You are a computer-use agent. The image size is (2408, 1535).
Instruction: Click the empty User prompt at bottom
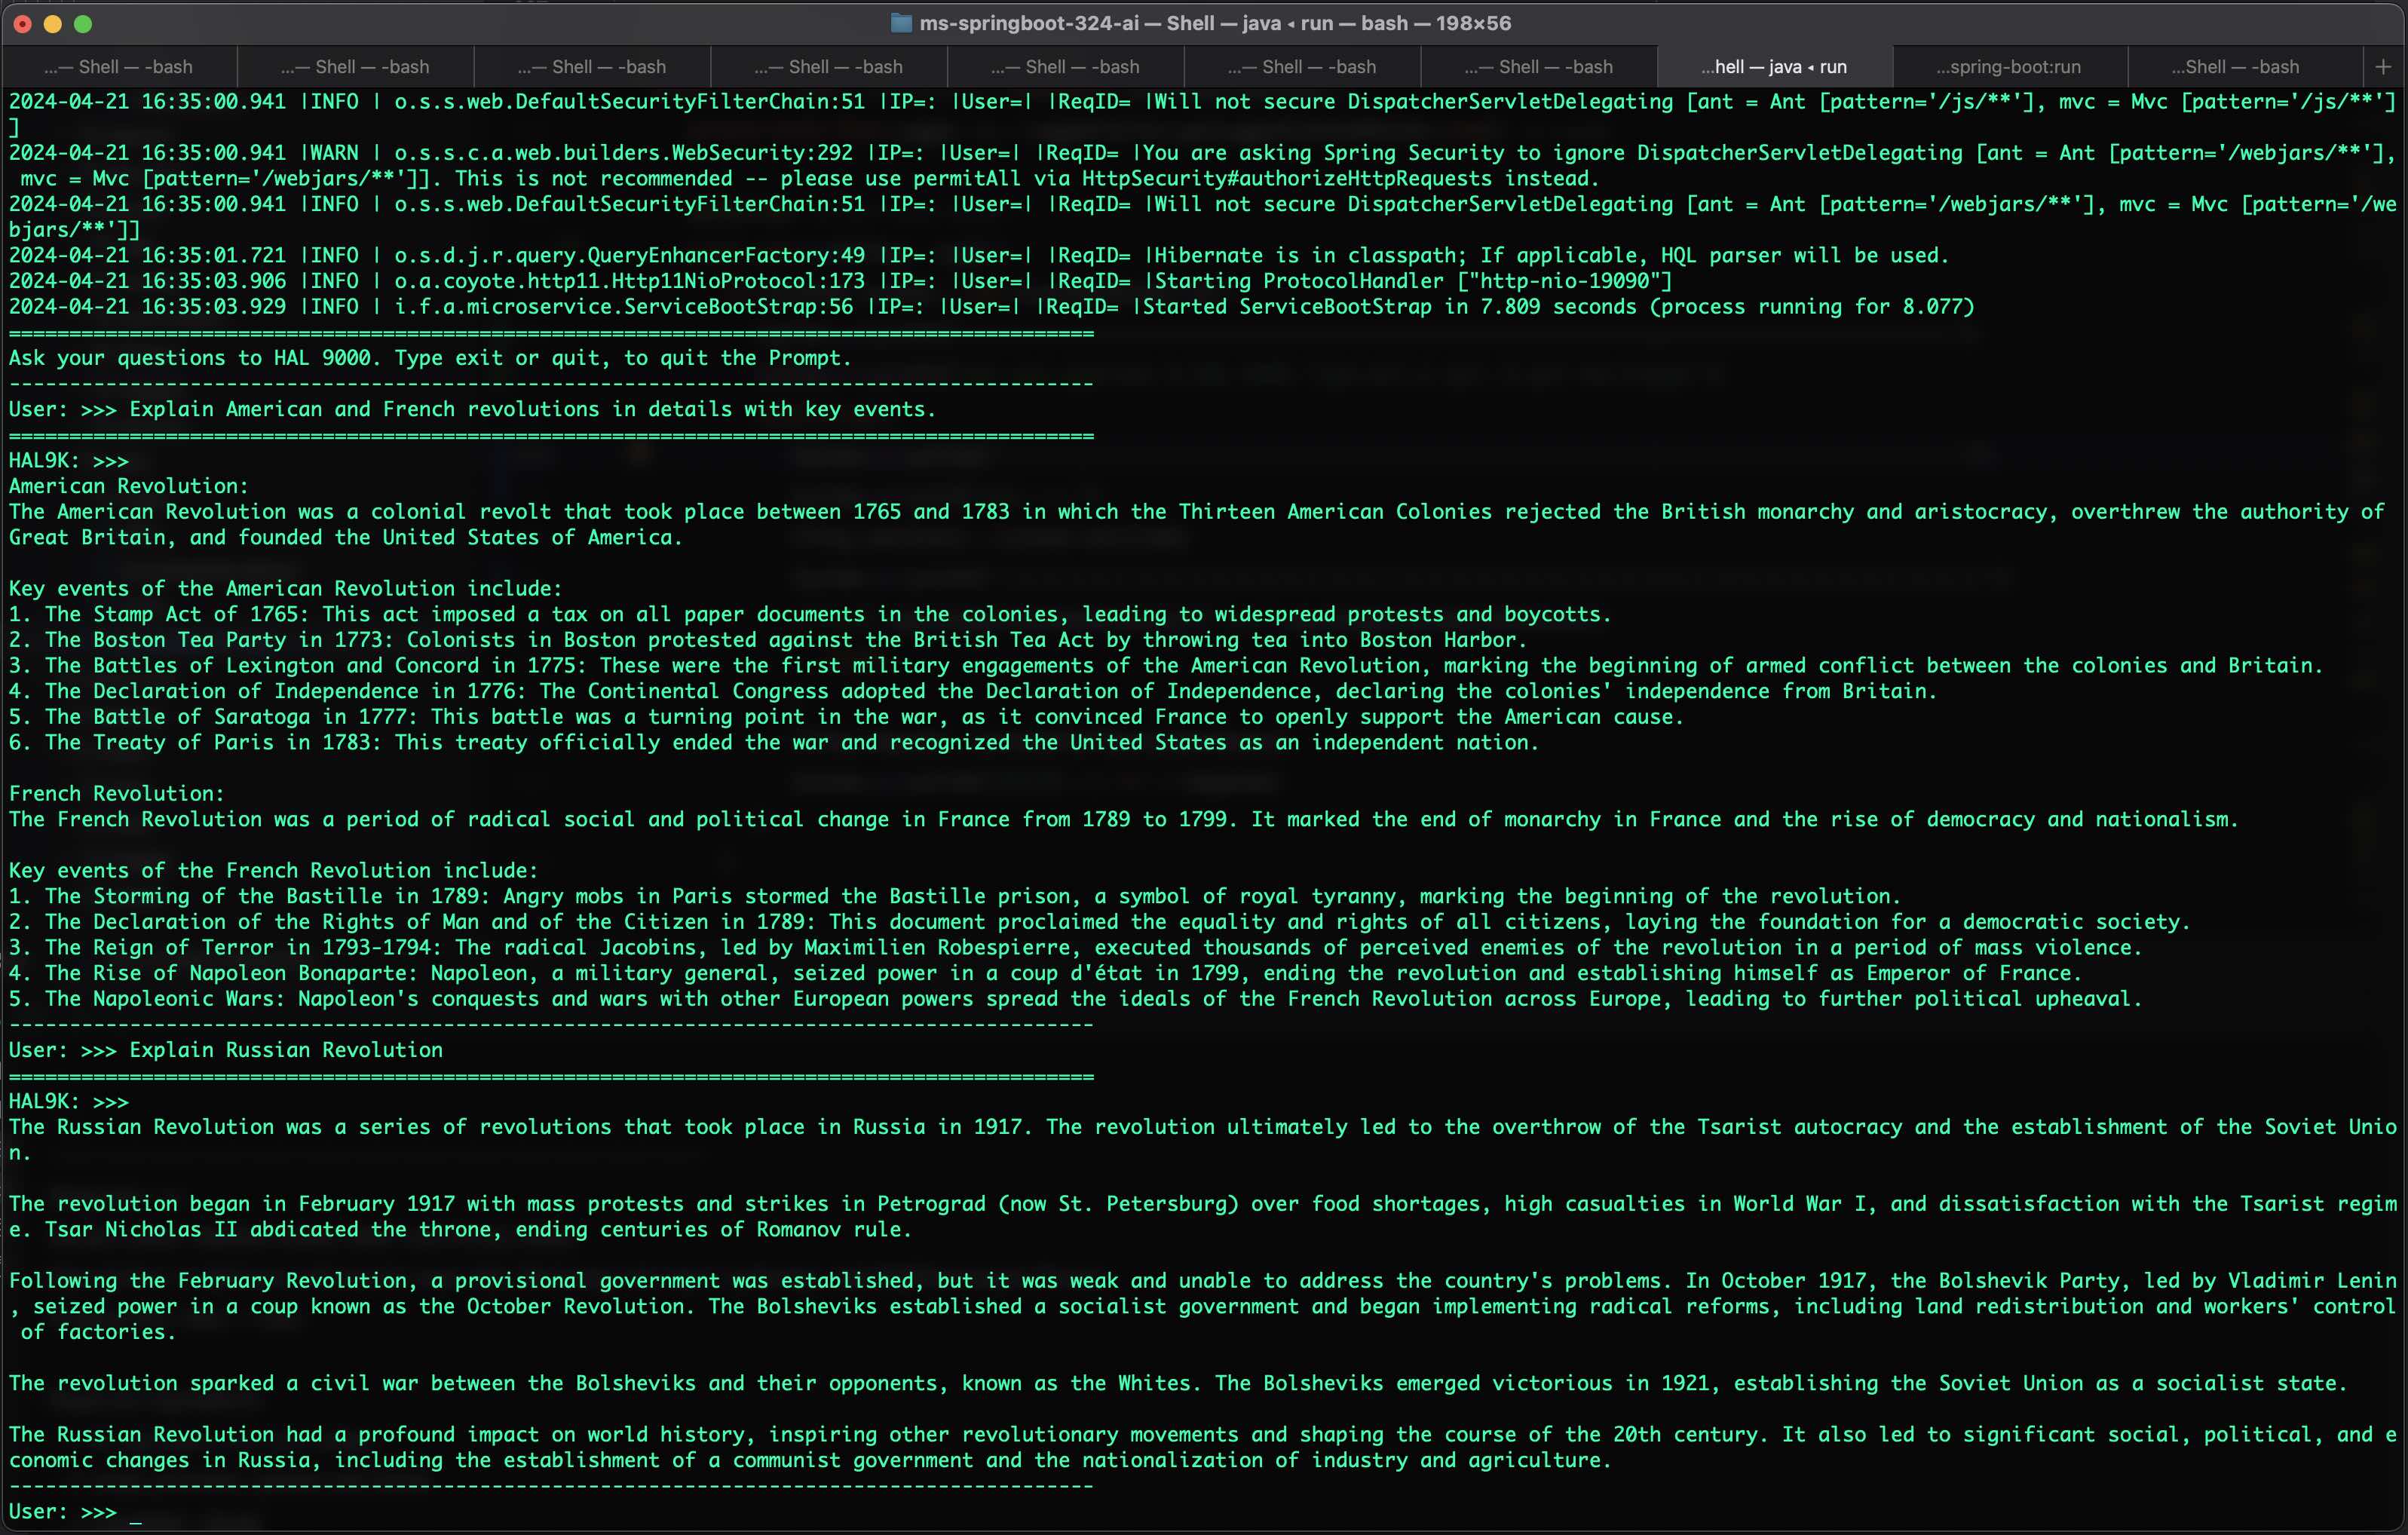tap(136, 1512)
